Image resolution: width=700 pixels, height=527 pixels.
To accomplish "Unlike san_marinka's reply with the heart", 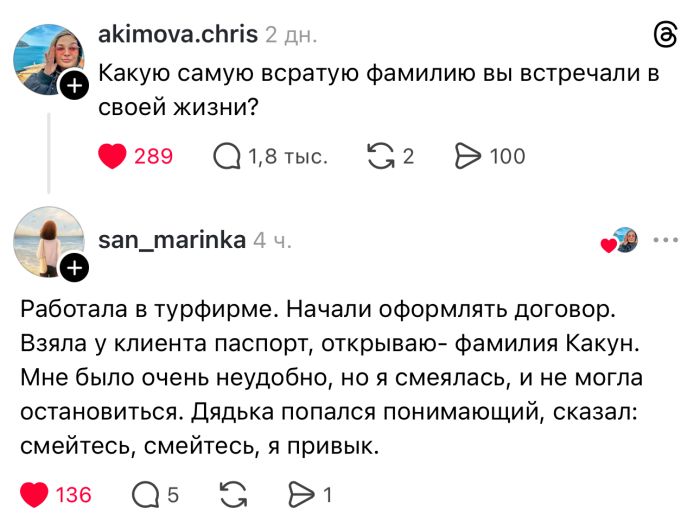I will [x=35, y=494].
